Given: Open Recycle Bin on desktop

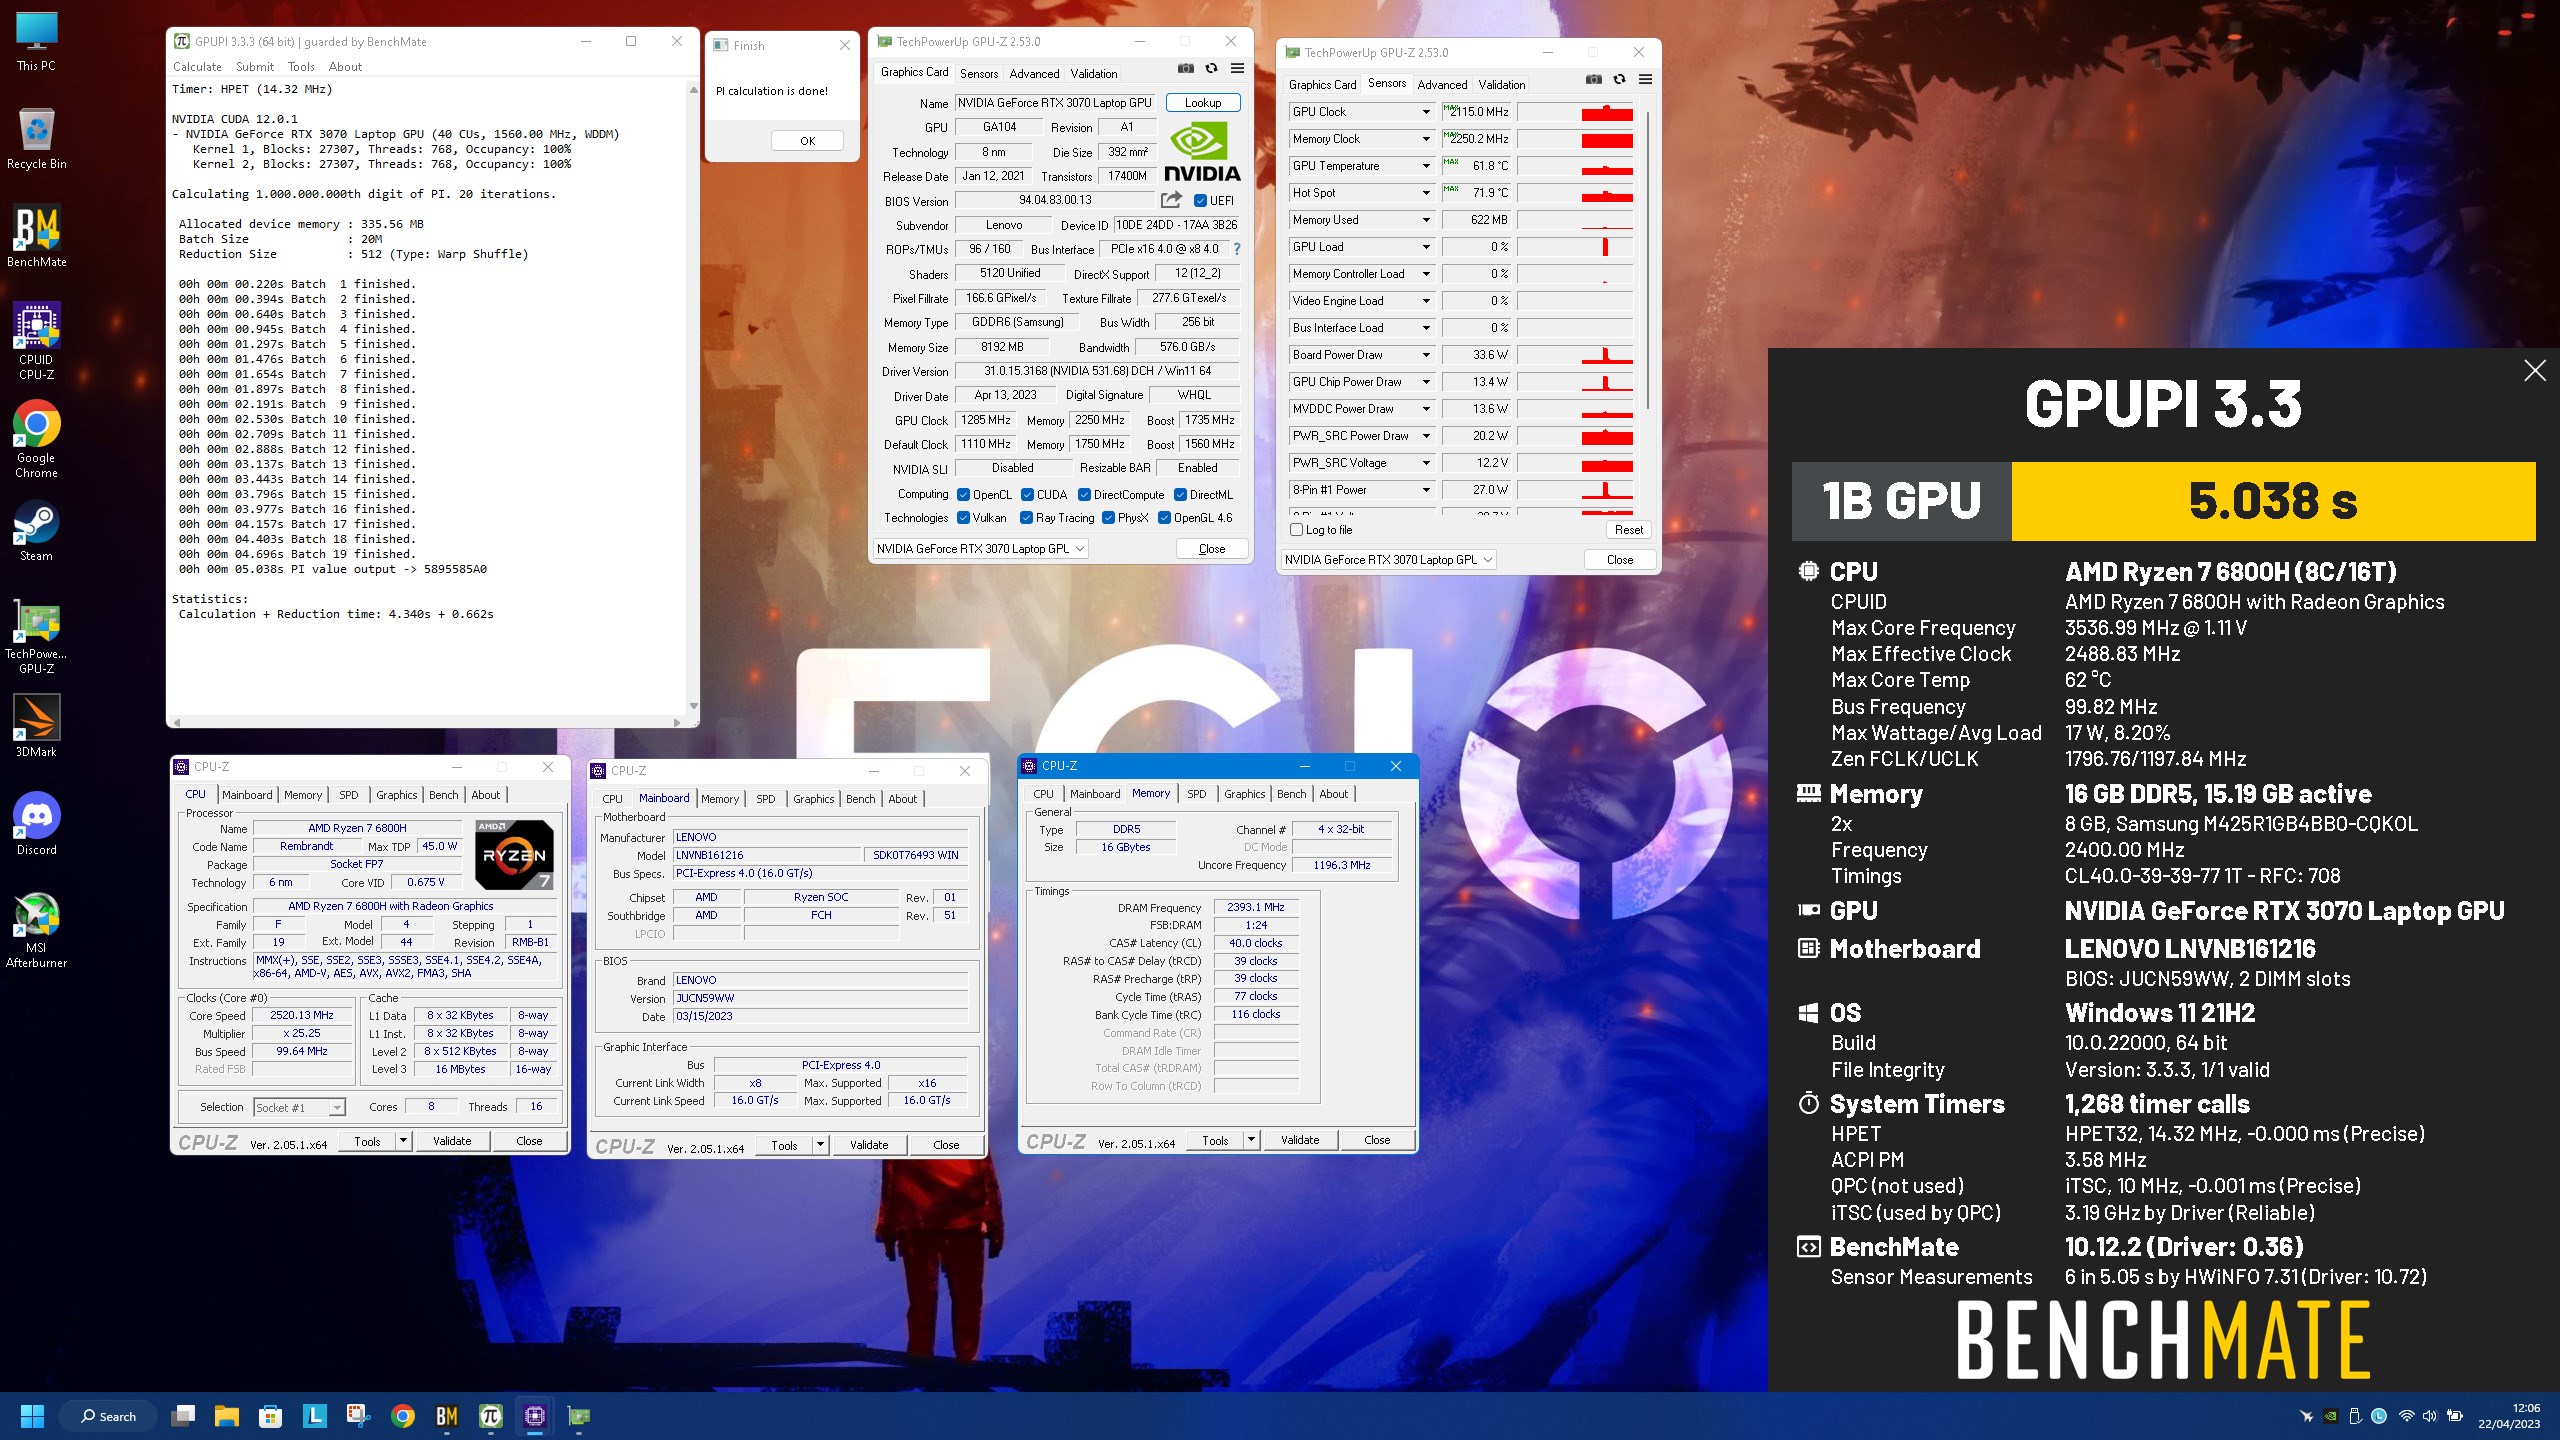Looking at the screenshot, I should tap(37, 138).
